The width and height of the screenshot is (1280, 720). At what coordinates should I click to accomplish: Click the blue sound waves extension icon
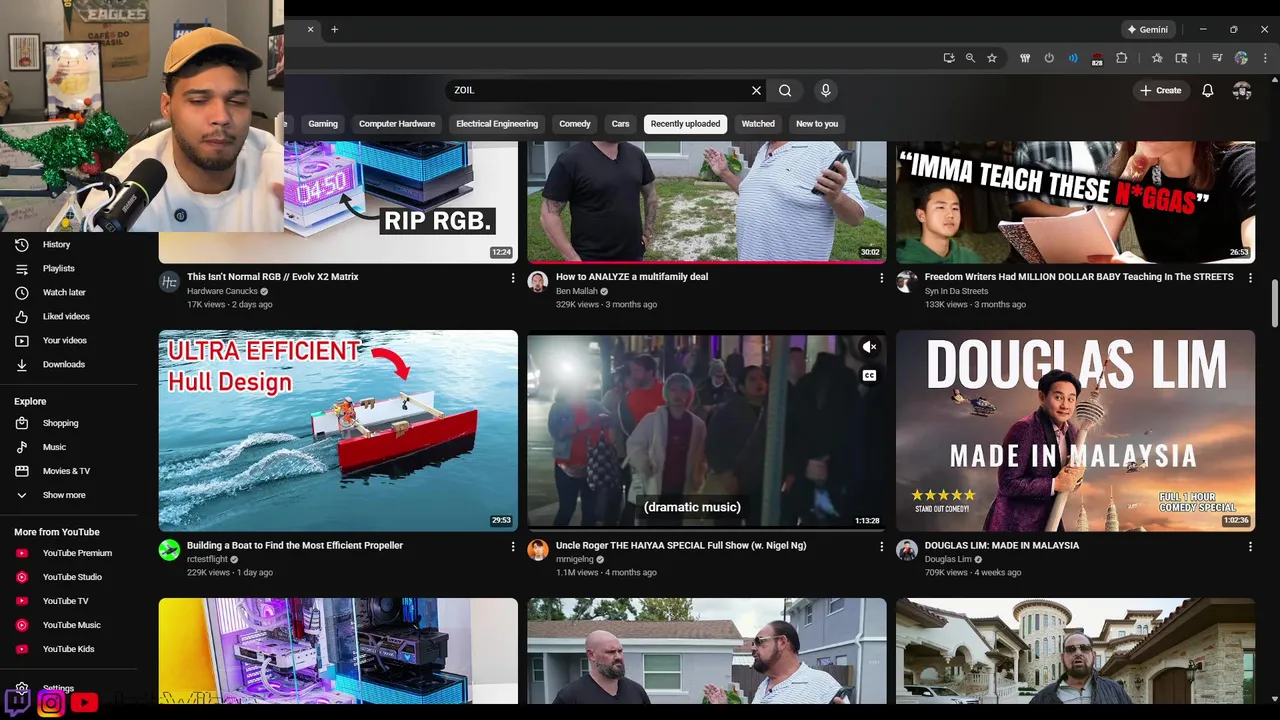click(x=1073, y=58)
